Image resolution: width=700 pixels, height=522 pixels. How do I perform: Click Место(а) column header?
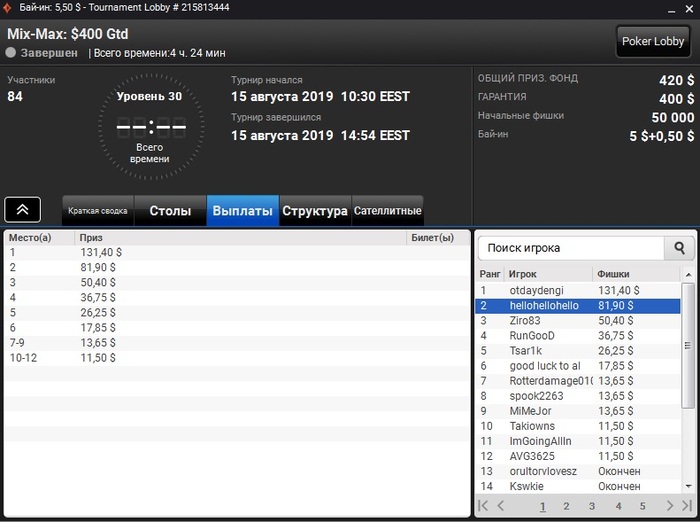tap(40, 238)
